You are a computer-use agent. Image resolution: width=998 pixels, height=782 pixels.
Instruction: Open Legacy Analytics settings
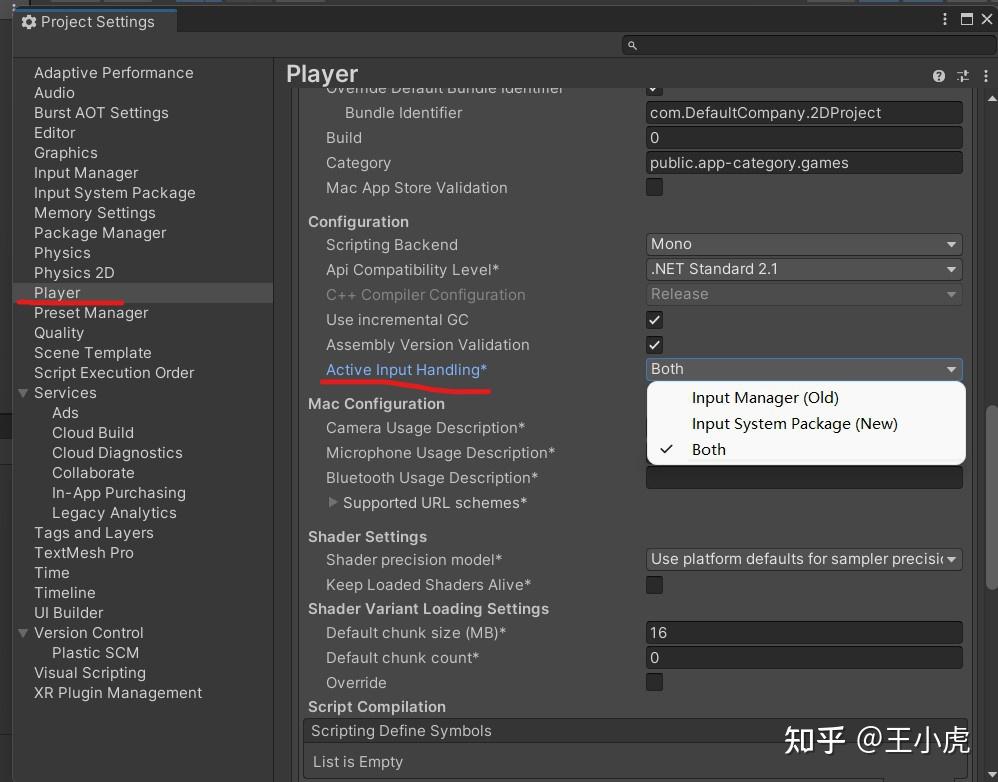pyautogui.click(x=114, y=513)
